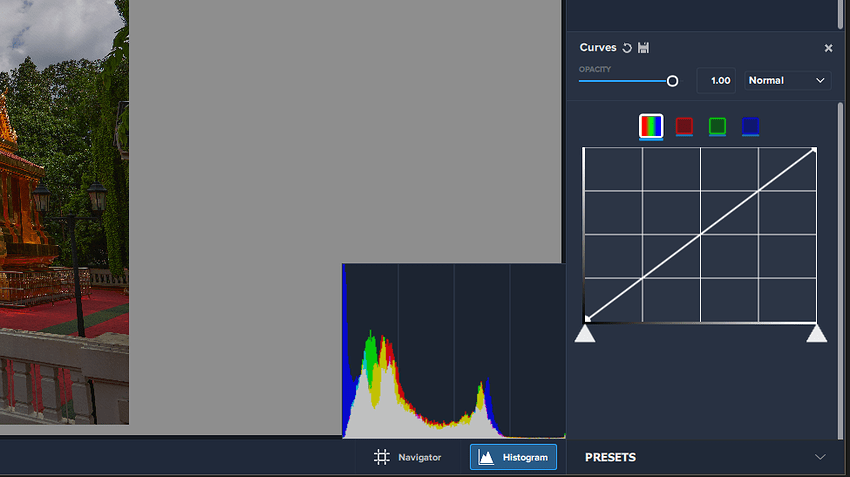The height and width of the screenshot is (477, 850).
Task: Select the blue channel swatch
Action: point(750,126)
